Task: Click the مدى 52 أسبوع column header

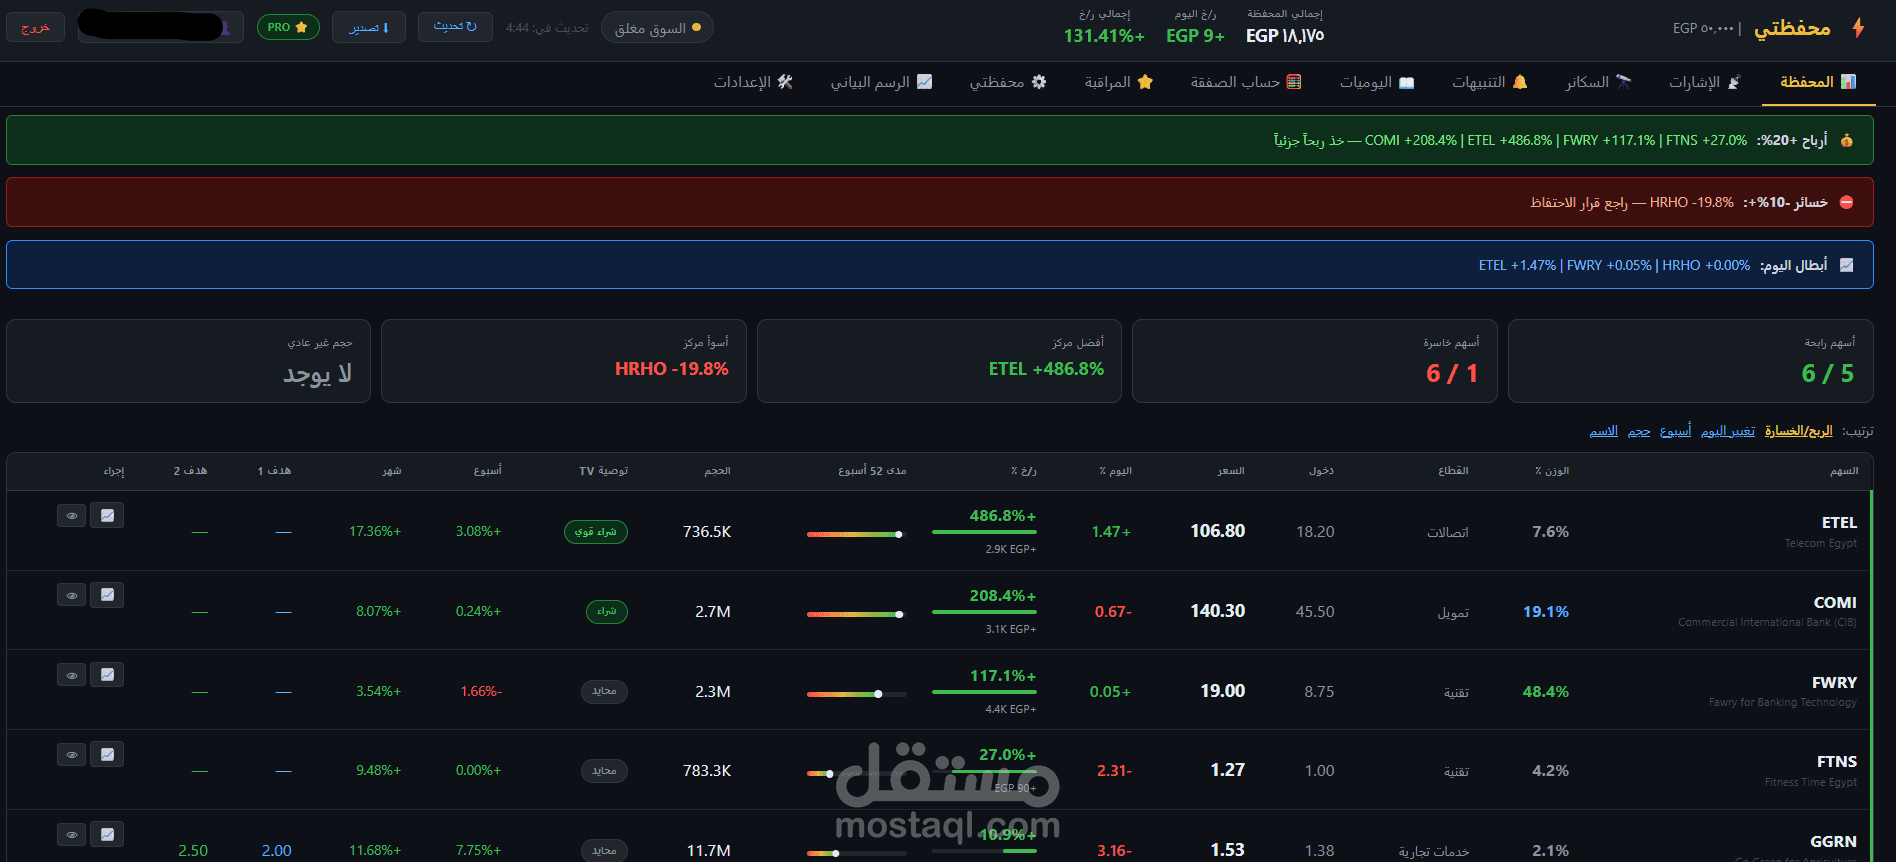Action: [x=872, y=471]
